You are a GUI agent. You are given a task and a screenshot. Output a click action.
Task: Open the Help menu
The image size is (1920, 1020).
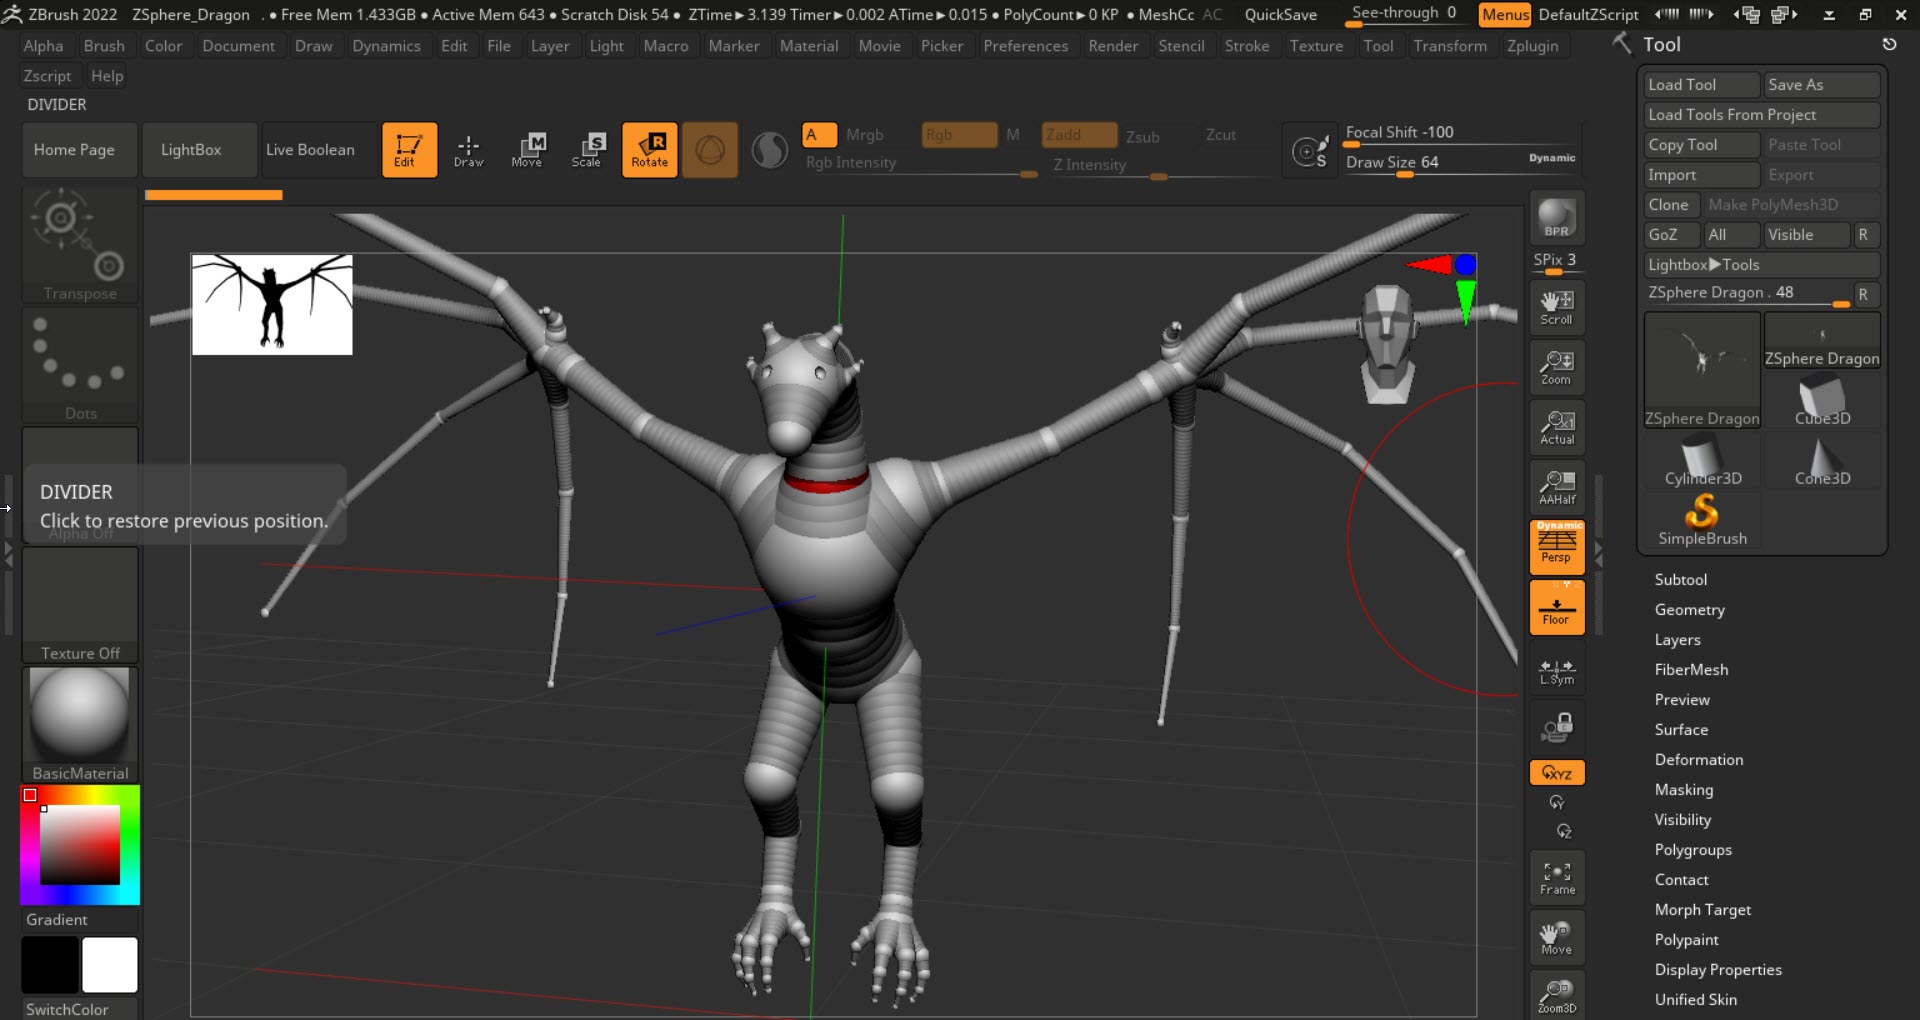pyautogui.click(x=107, y=76)
